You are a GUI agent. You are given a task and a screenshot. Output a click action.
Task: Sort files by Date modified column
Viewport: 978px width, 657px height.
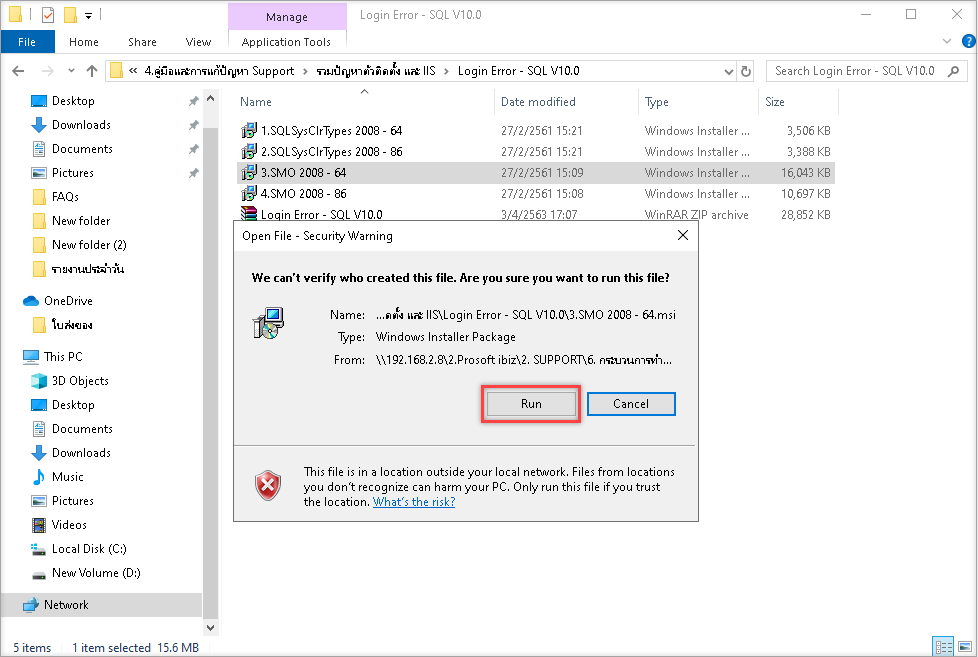click(538, 102)
